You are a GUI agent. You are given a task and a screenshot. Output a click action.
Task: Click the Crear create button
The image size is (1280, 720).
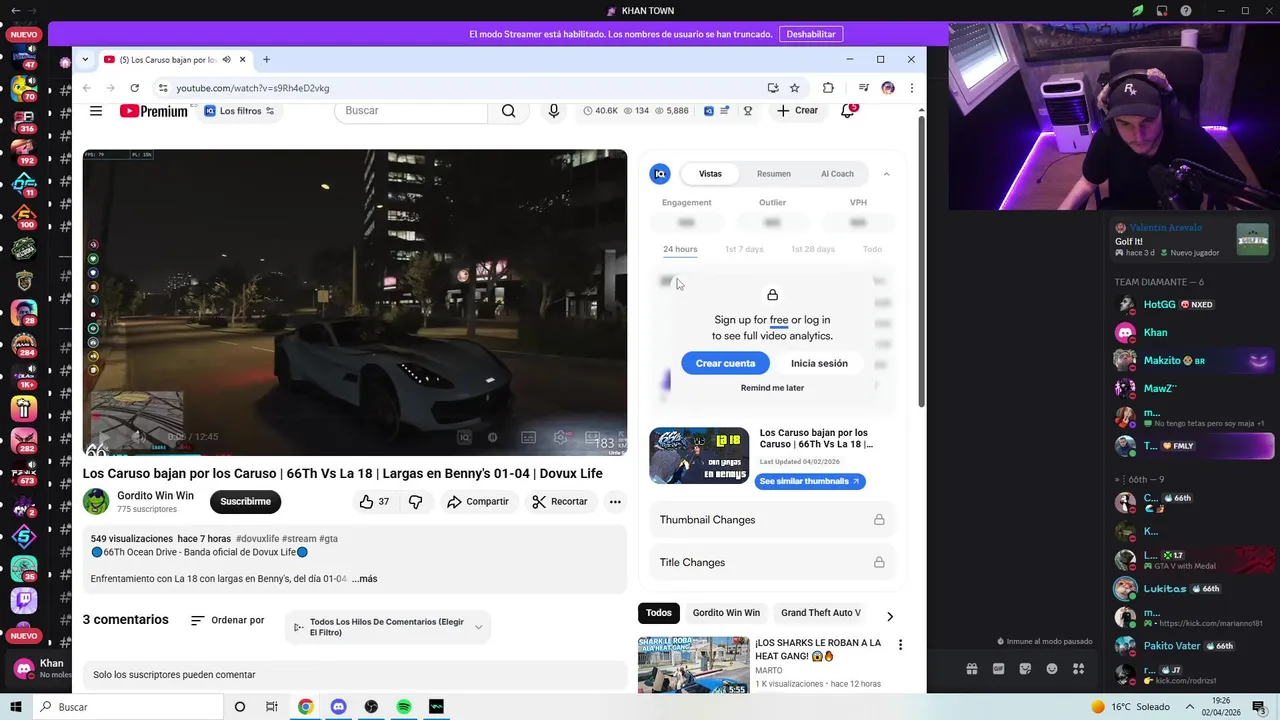[797, 111]
